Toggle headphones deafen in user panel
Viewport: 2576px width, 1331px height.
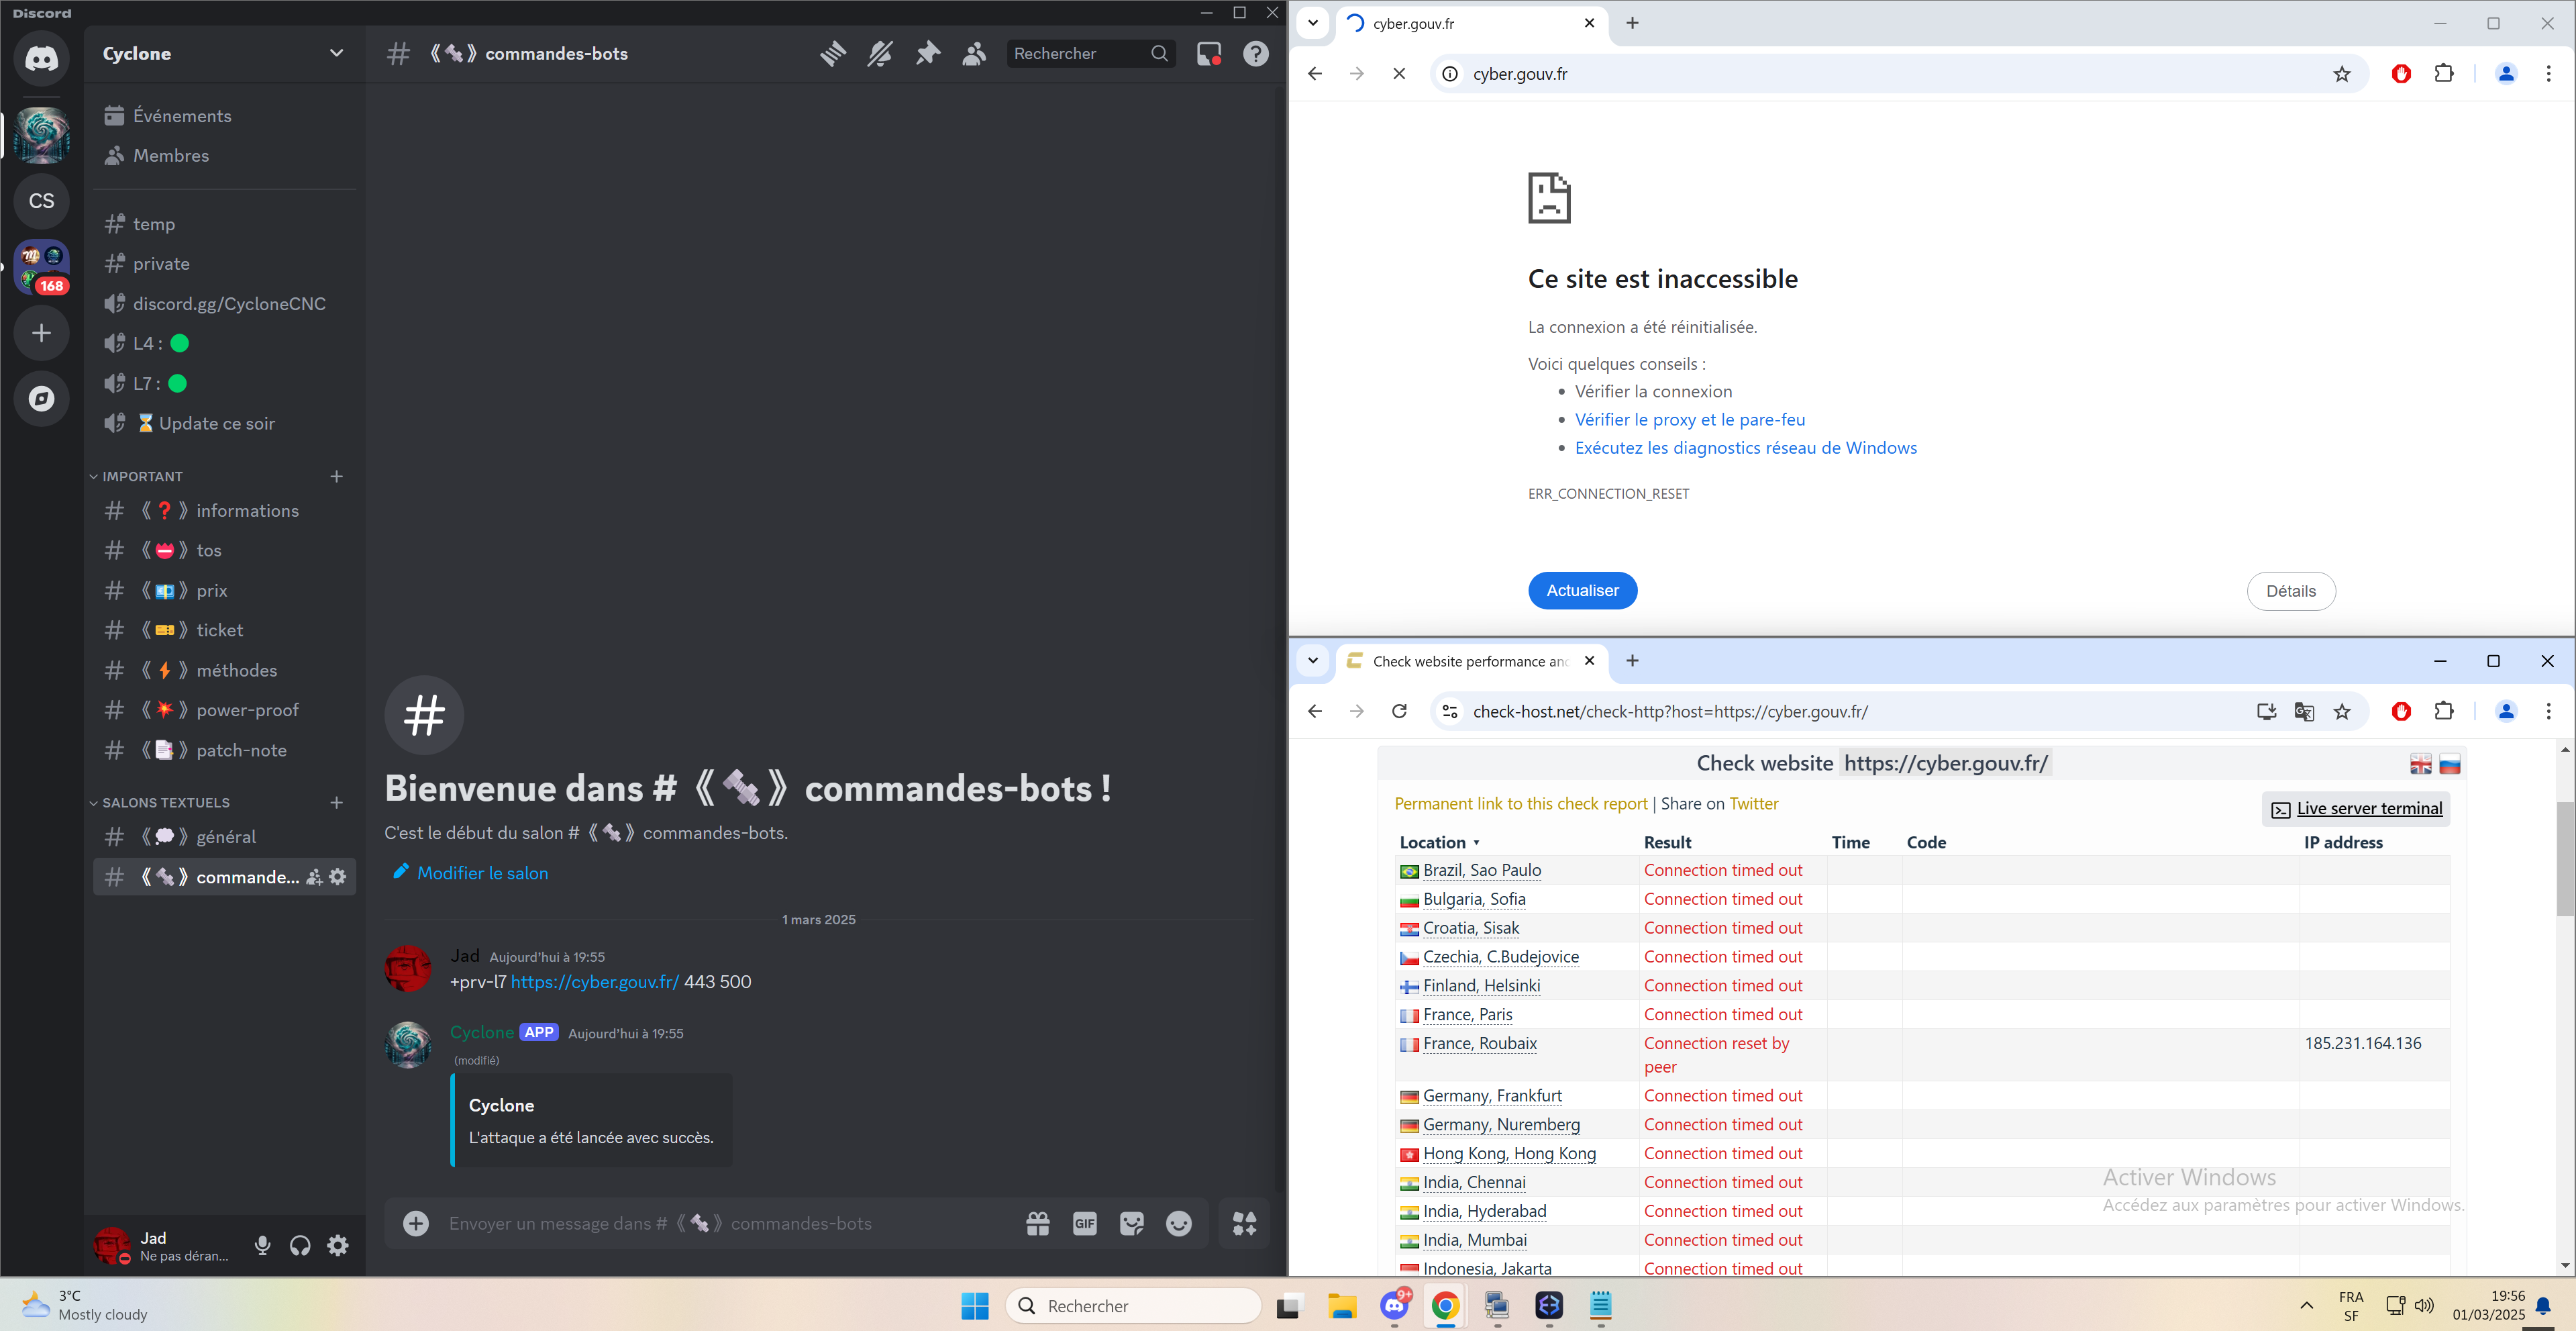300,1245
